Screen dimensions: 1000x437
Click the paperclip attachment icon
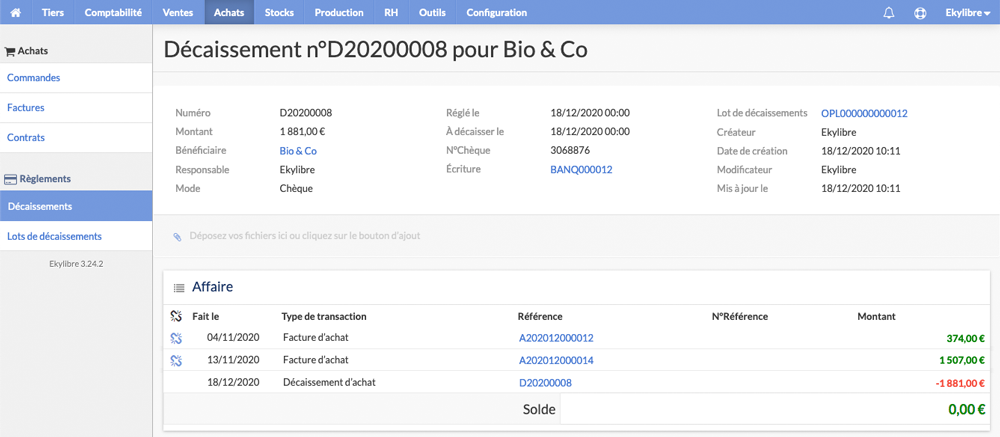[177, 237]
